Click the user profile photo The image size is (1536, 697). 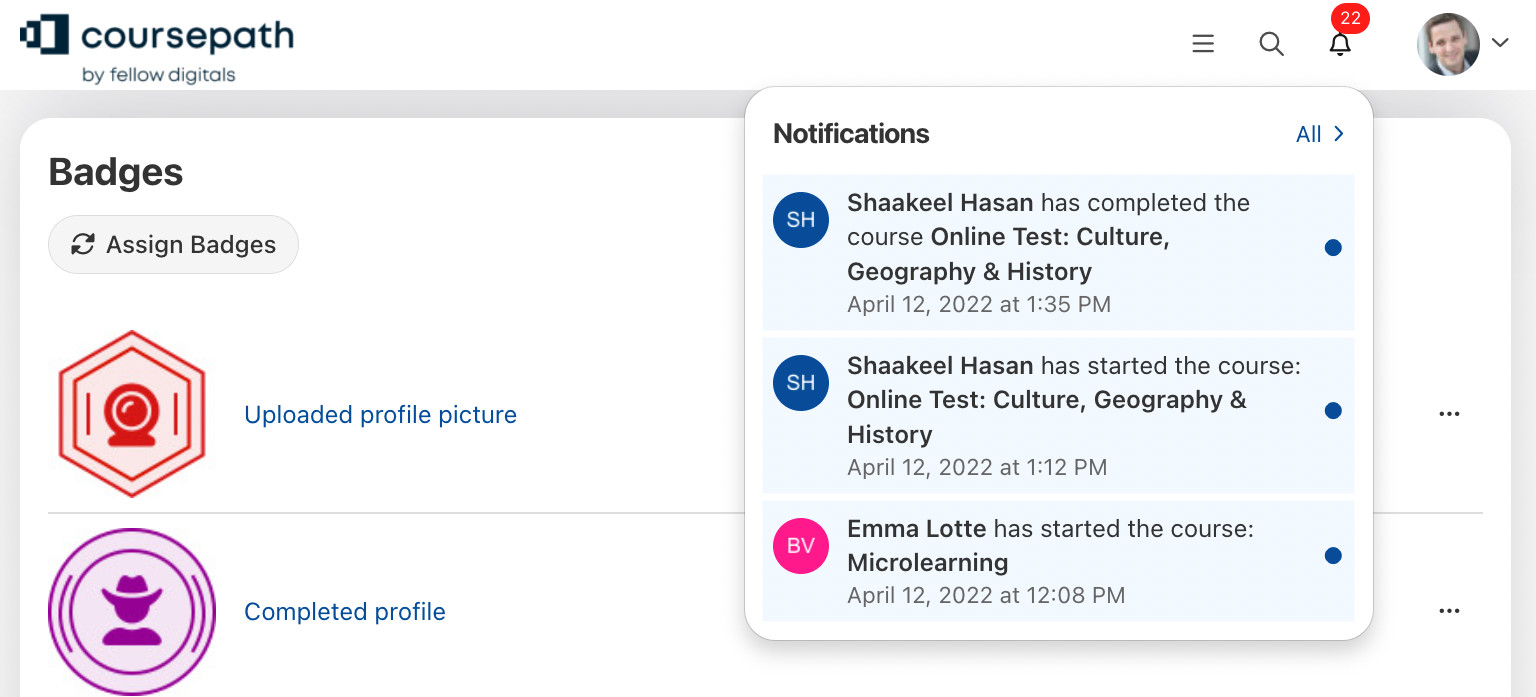[x=1447, y=44]
